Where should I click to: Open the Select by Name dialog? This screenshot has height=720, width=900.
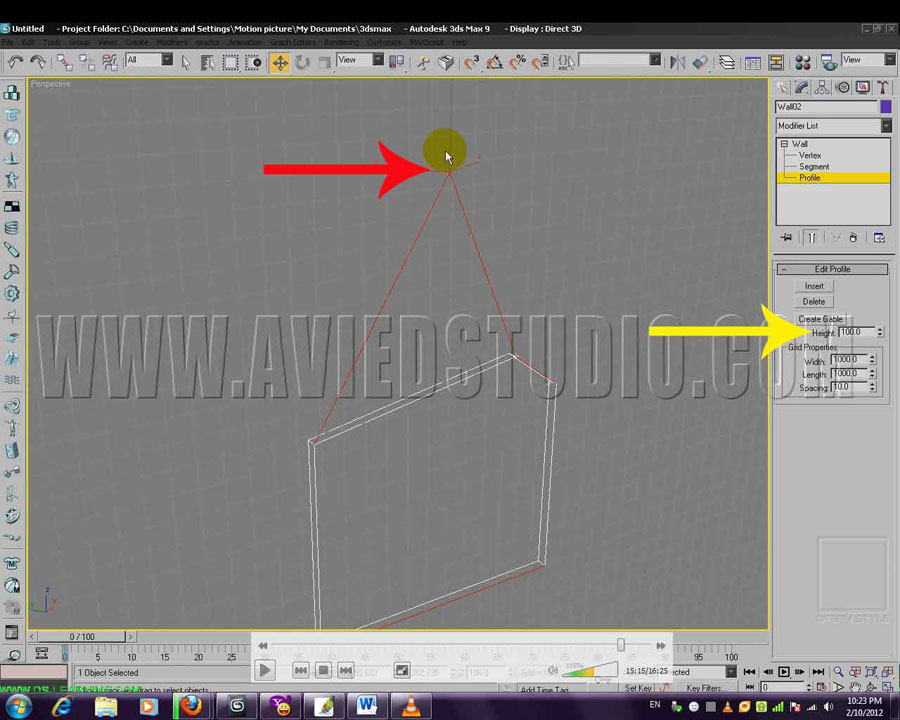[207, 62]
